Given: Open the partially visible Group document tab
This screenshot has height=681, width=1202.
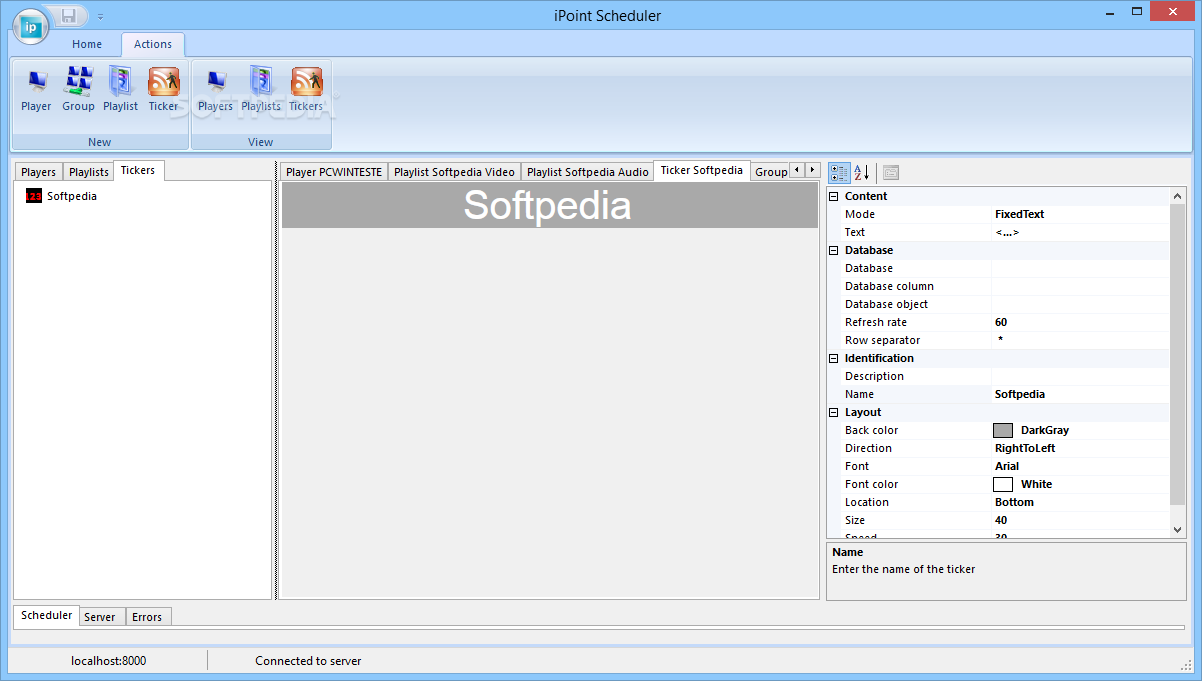Looking at the screenshot, I should [770, 172].
